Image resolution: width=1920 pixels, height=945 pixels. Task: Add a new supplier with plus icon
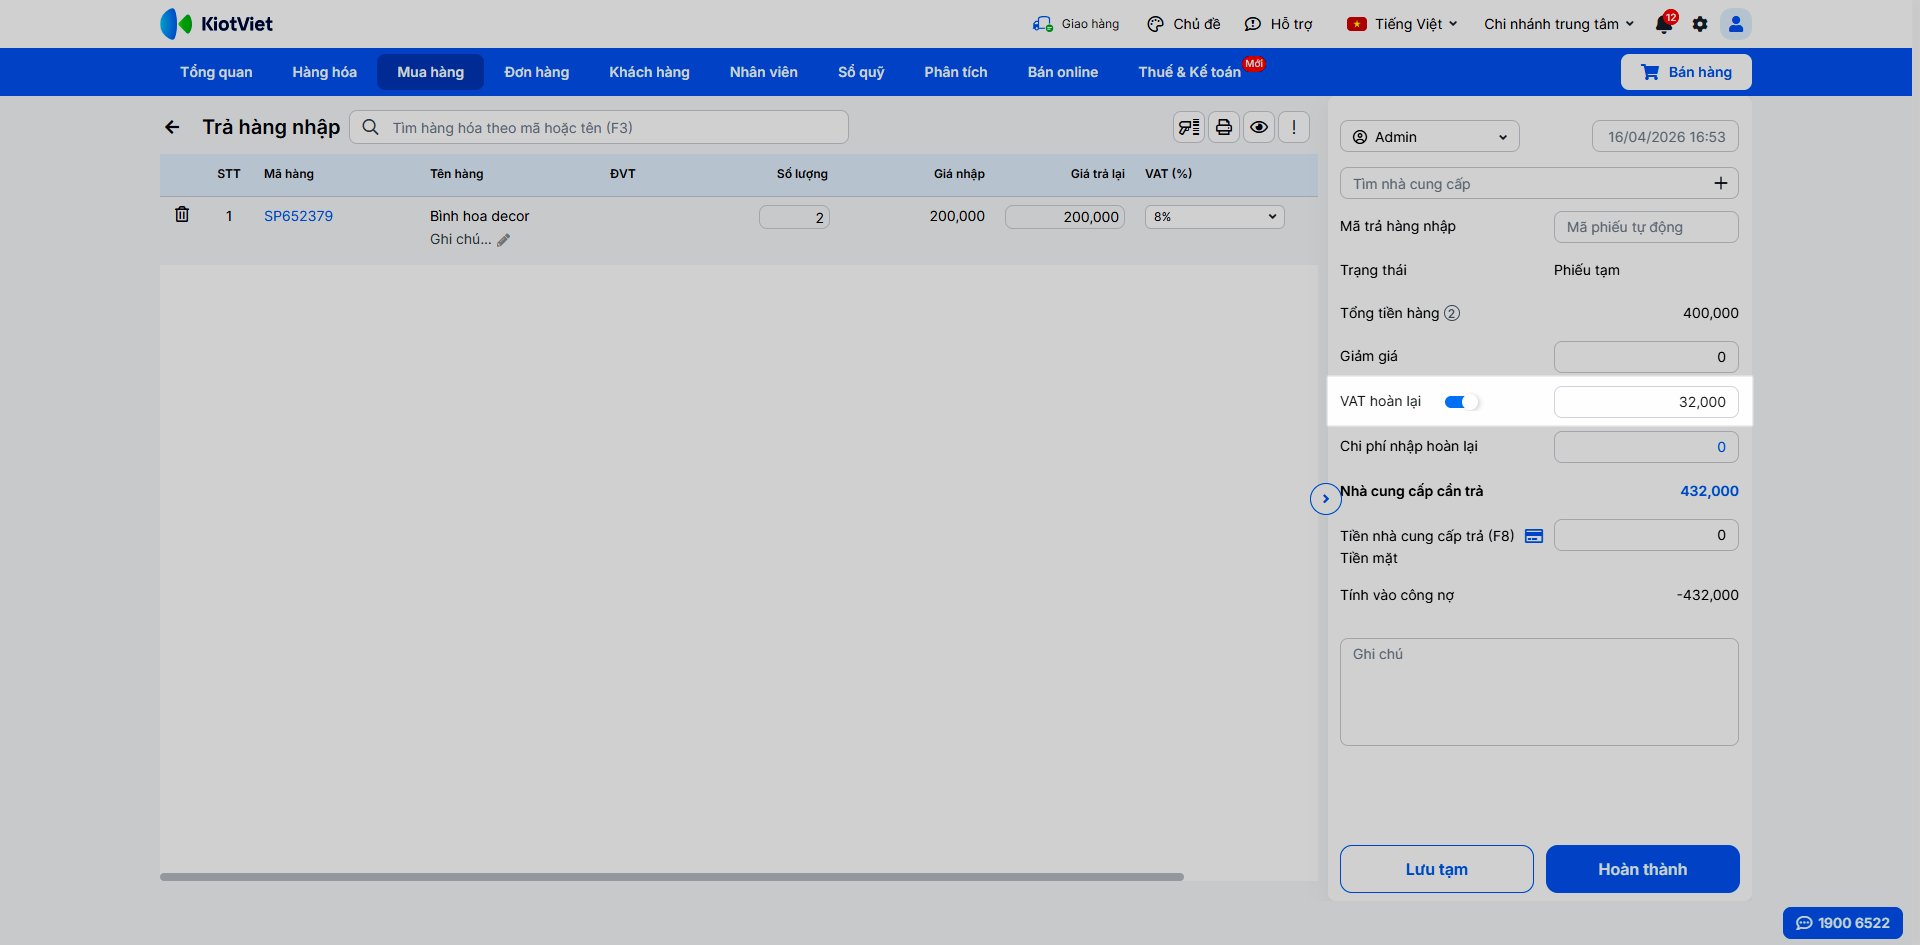(1720, 183)
